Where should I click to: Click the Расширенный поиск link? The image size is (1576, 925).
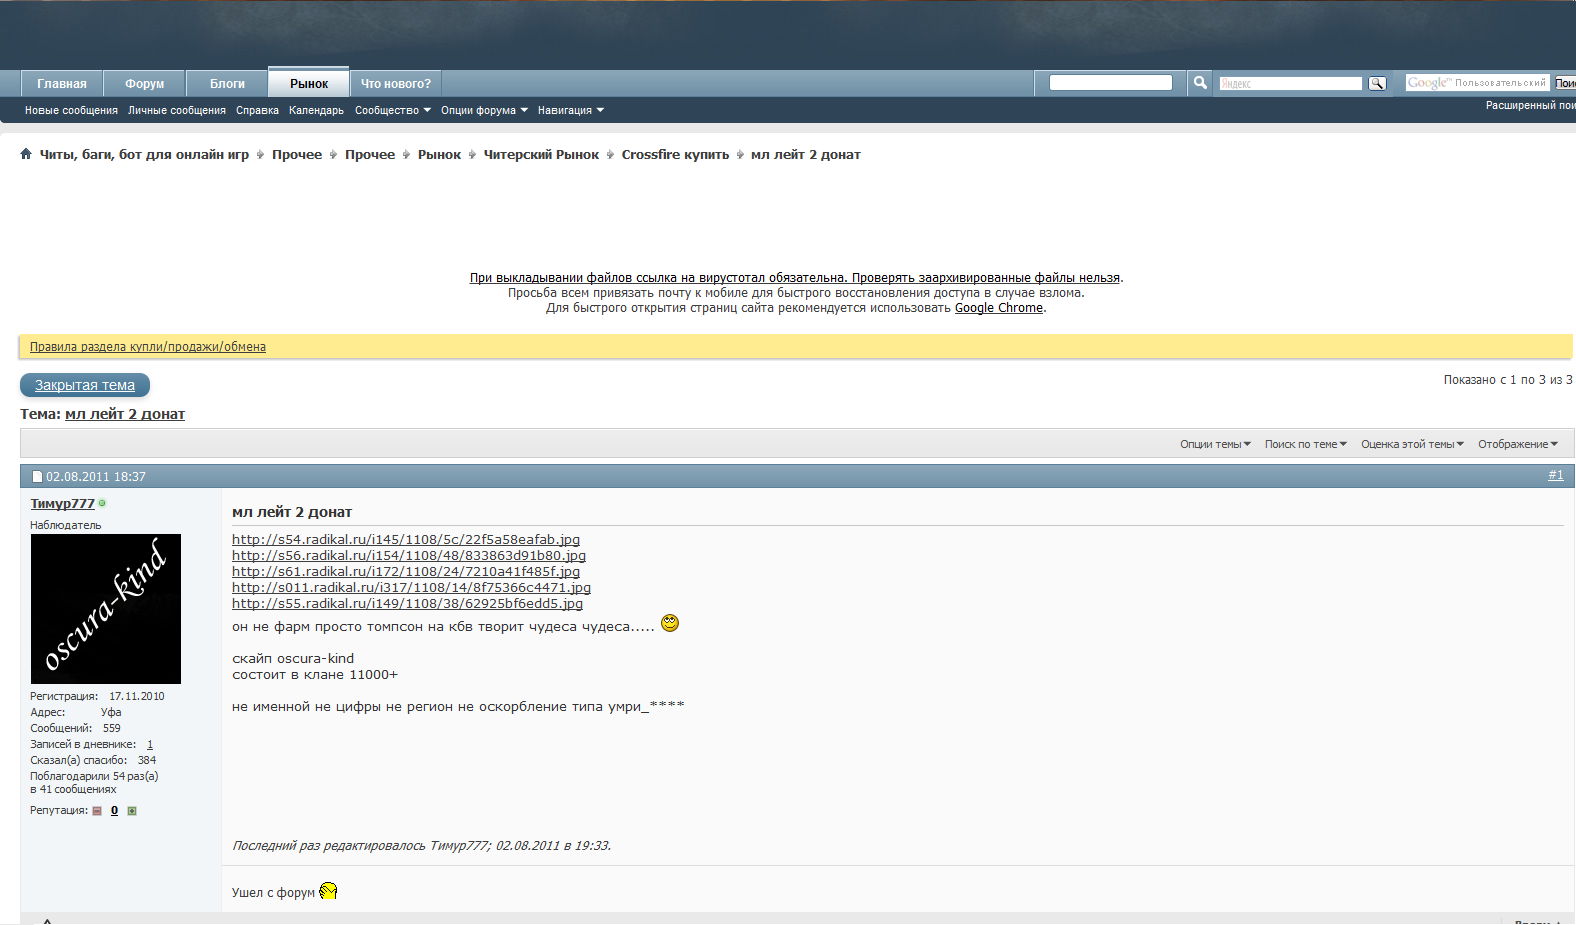coord(1530,105)
